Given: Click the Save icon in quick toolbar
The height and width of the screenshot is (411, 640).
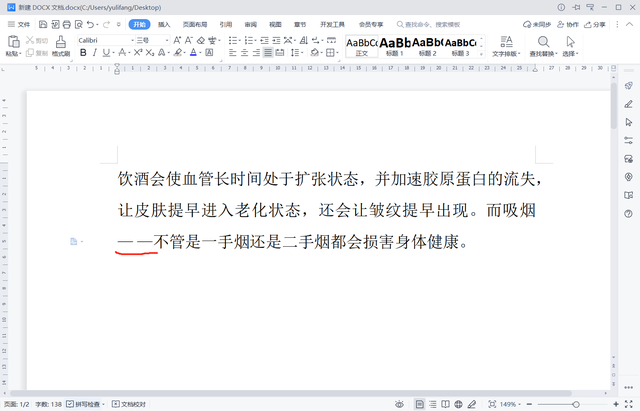Looking at the screenshot, I should pos(43,24).
